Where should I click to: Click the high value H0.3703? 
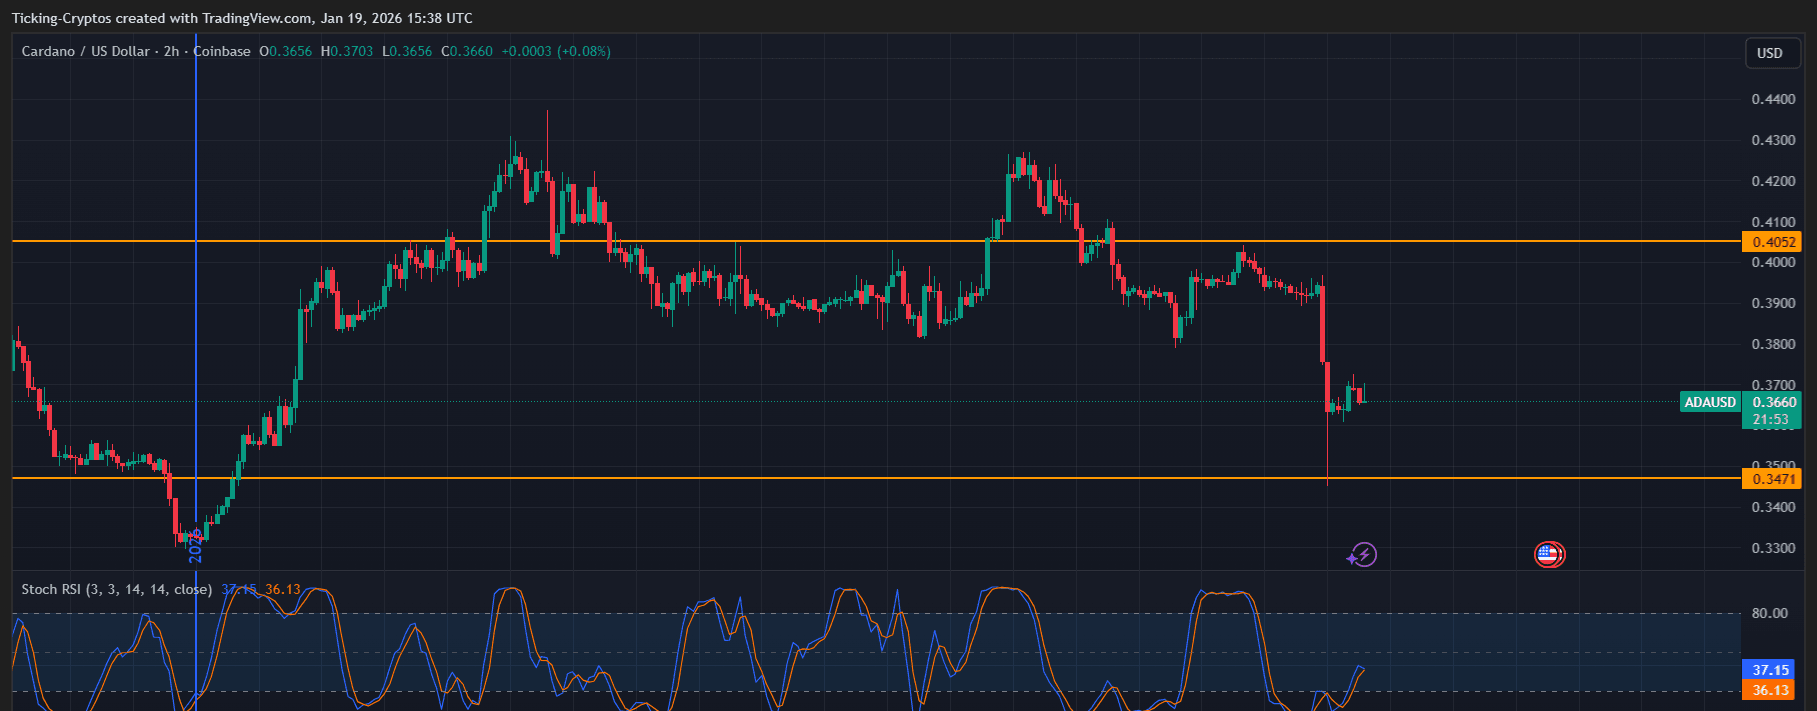click(347, 51)
